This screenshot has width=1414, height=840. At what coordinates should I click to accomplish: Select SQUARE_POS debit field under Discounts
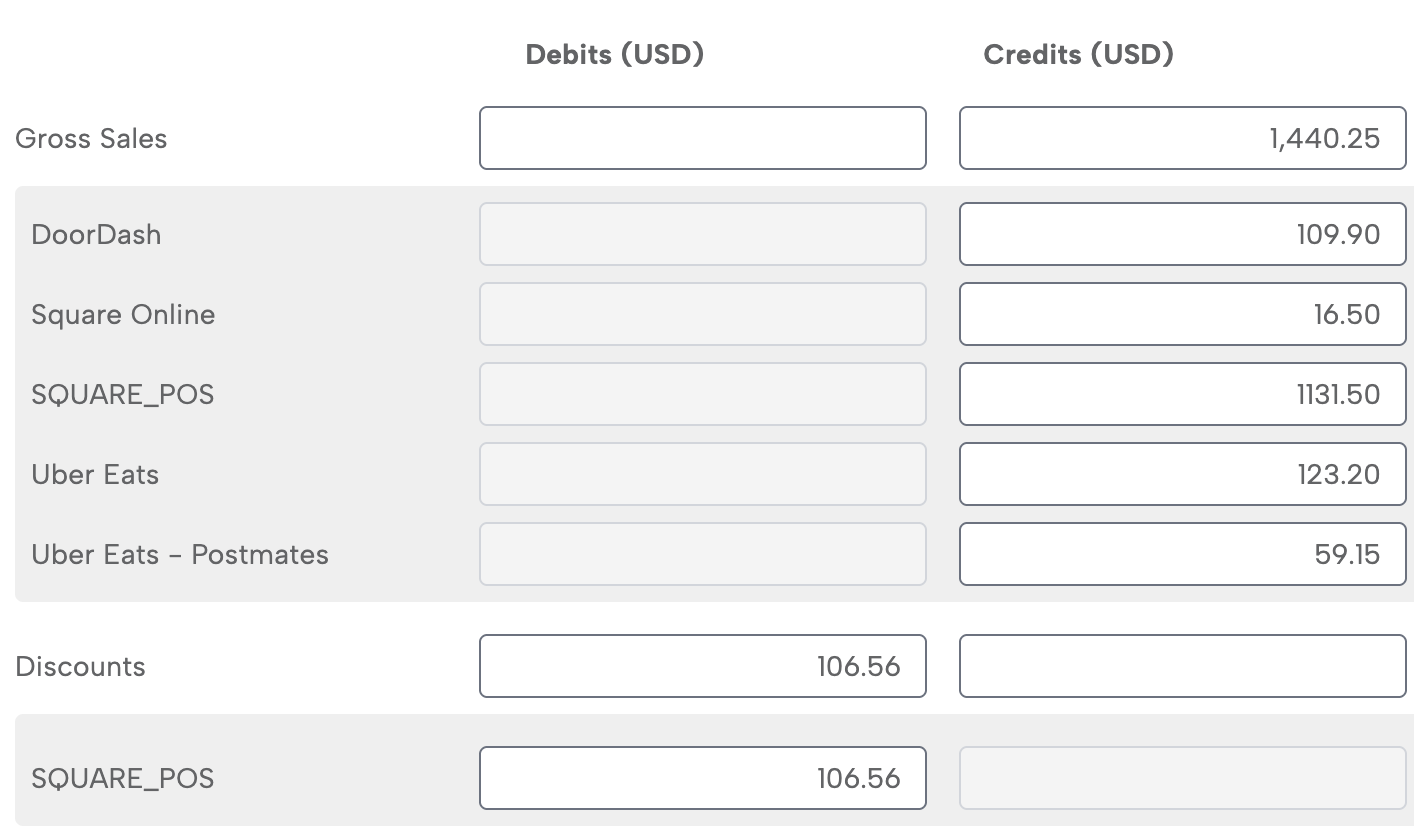pyautogui.click(x=702, y=778)
